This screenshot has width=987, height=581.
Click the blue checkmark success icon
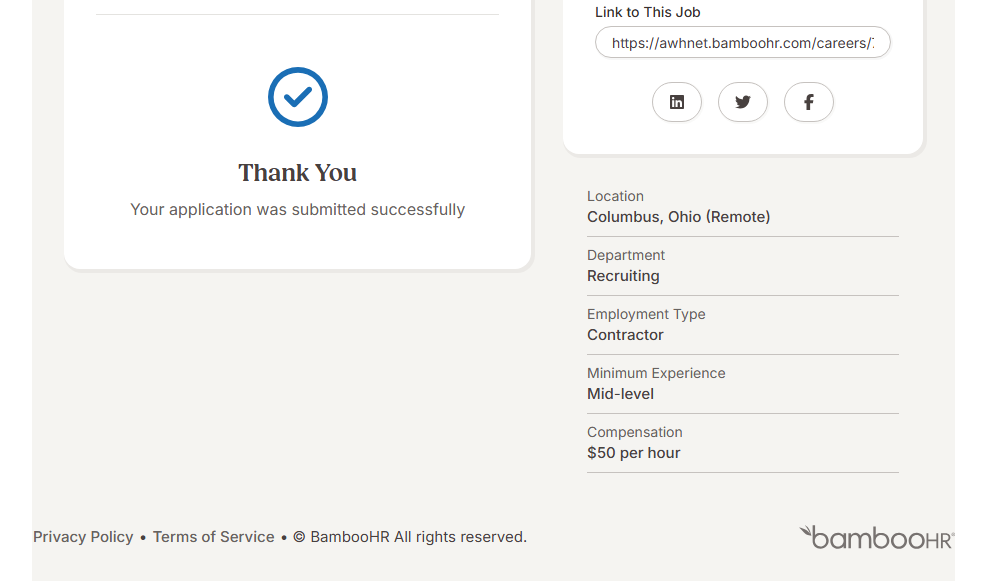tap(298, 97)
